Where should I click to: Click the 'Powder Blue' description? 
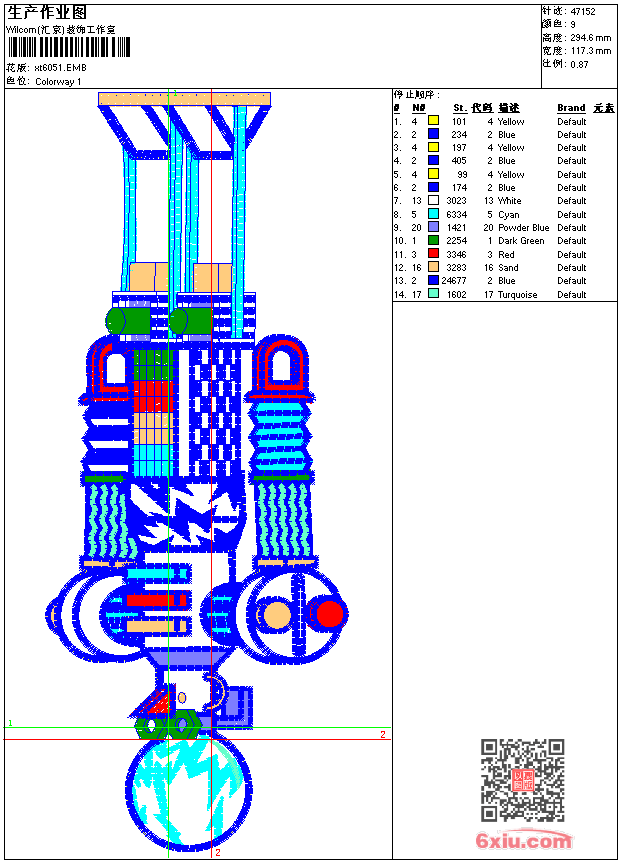point(523,228)
